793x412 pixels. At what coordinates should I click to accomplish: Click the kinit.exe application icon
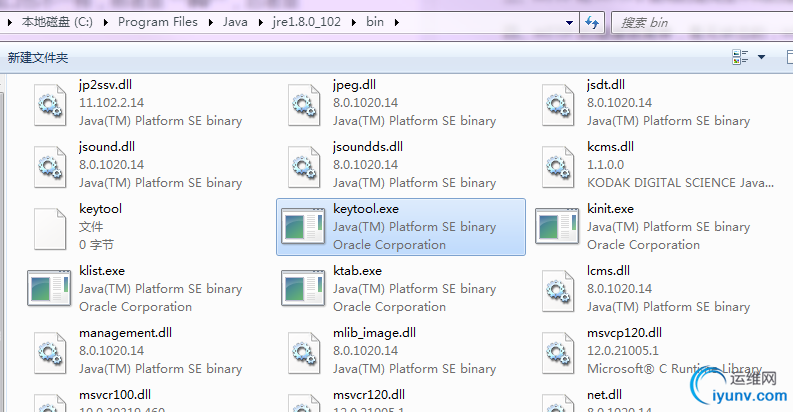[x=557, y=226]
